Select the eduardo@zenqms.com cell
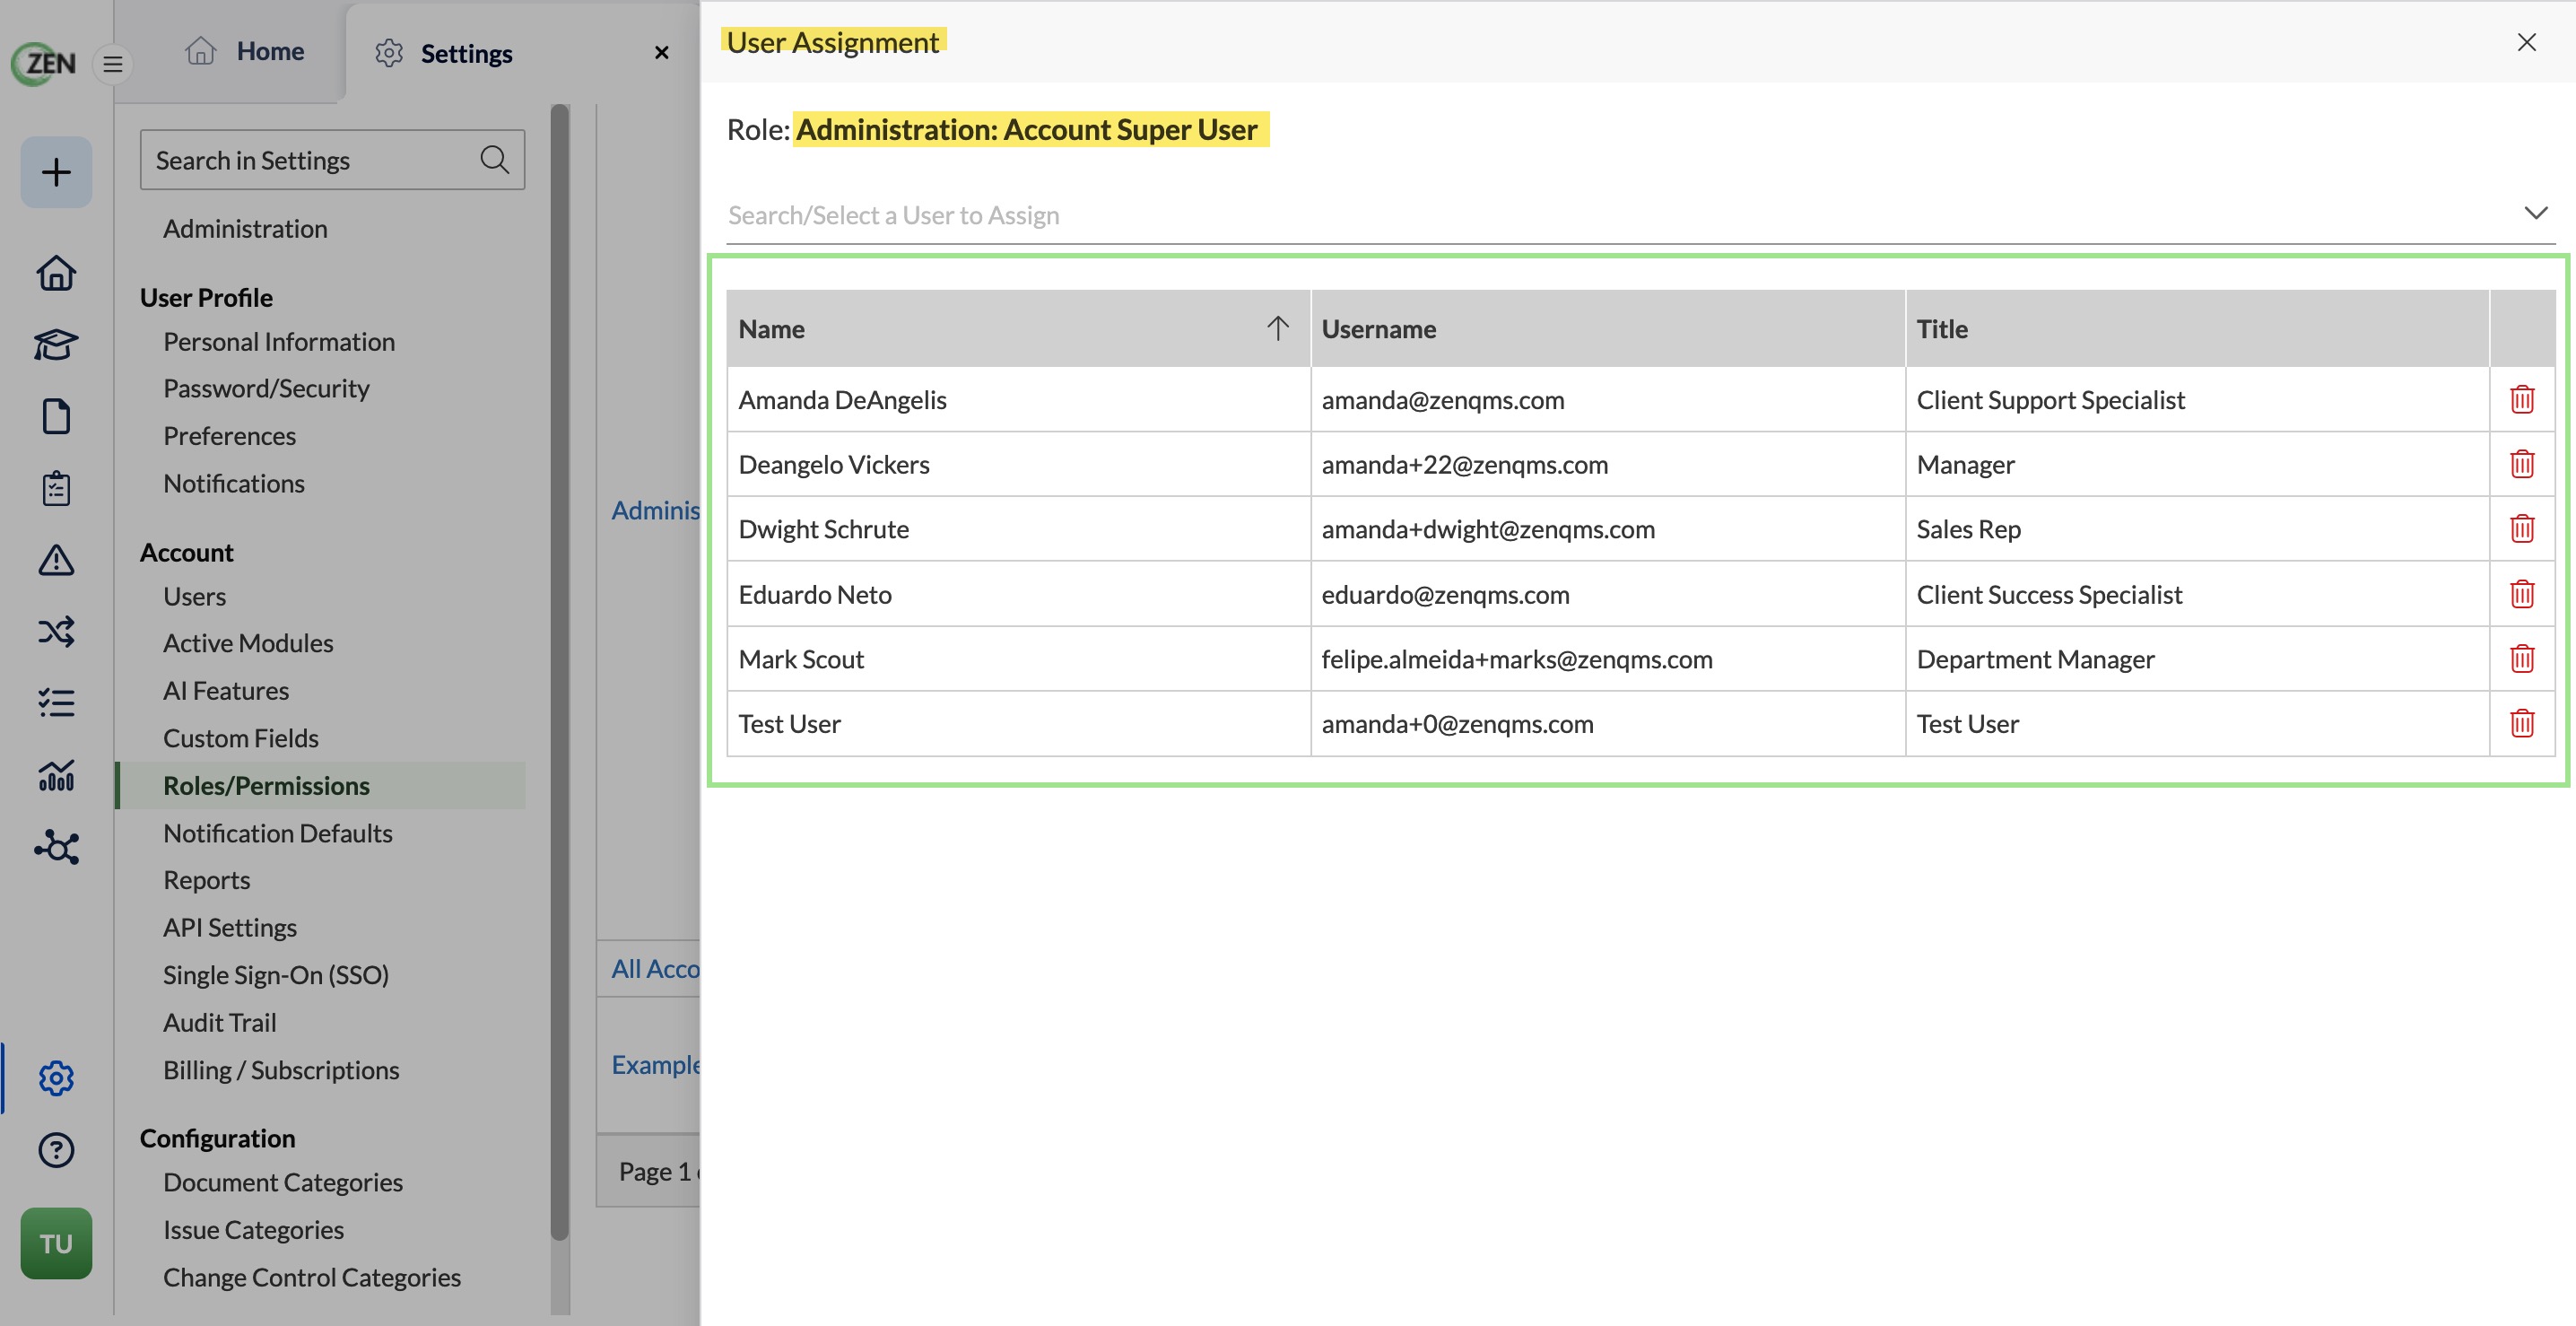Image resolution: width=2576 pixels, height=1326 pixels. (x=1607, y=594)
